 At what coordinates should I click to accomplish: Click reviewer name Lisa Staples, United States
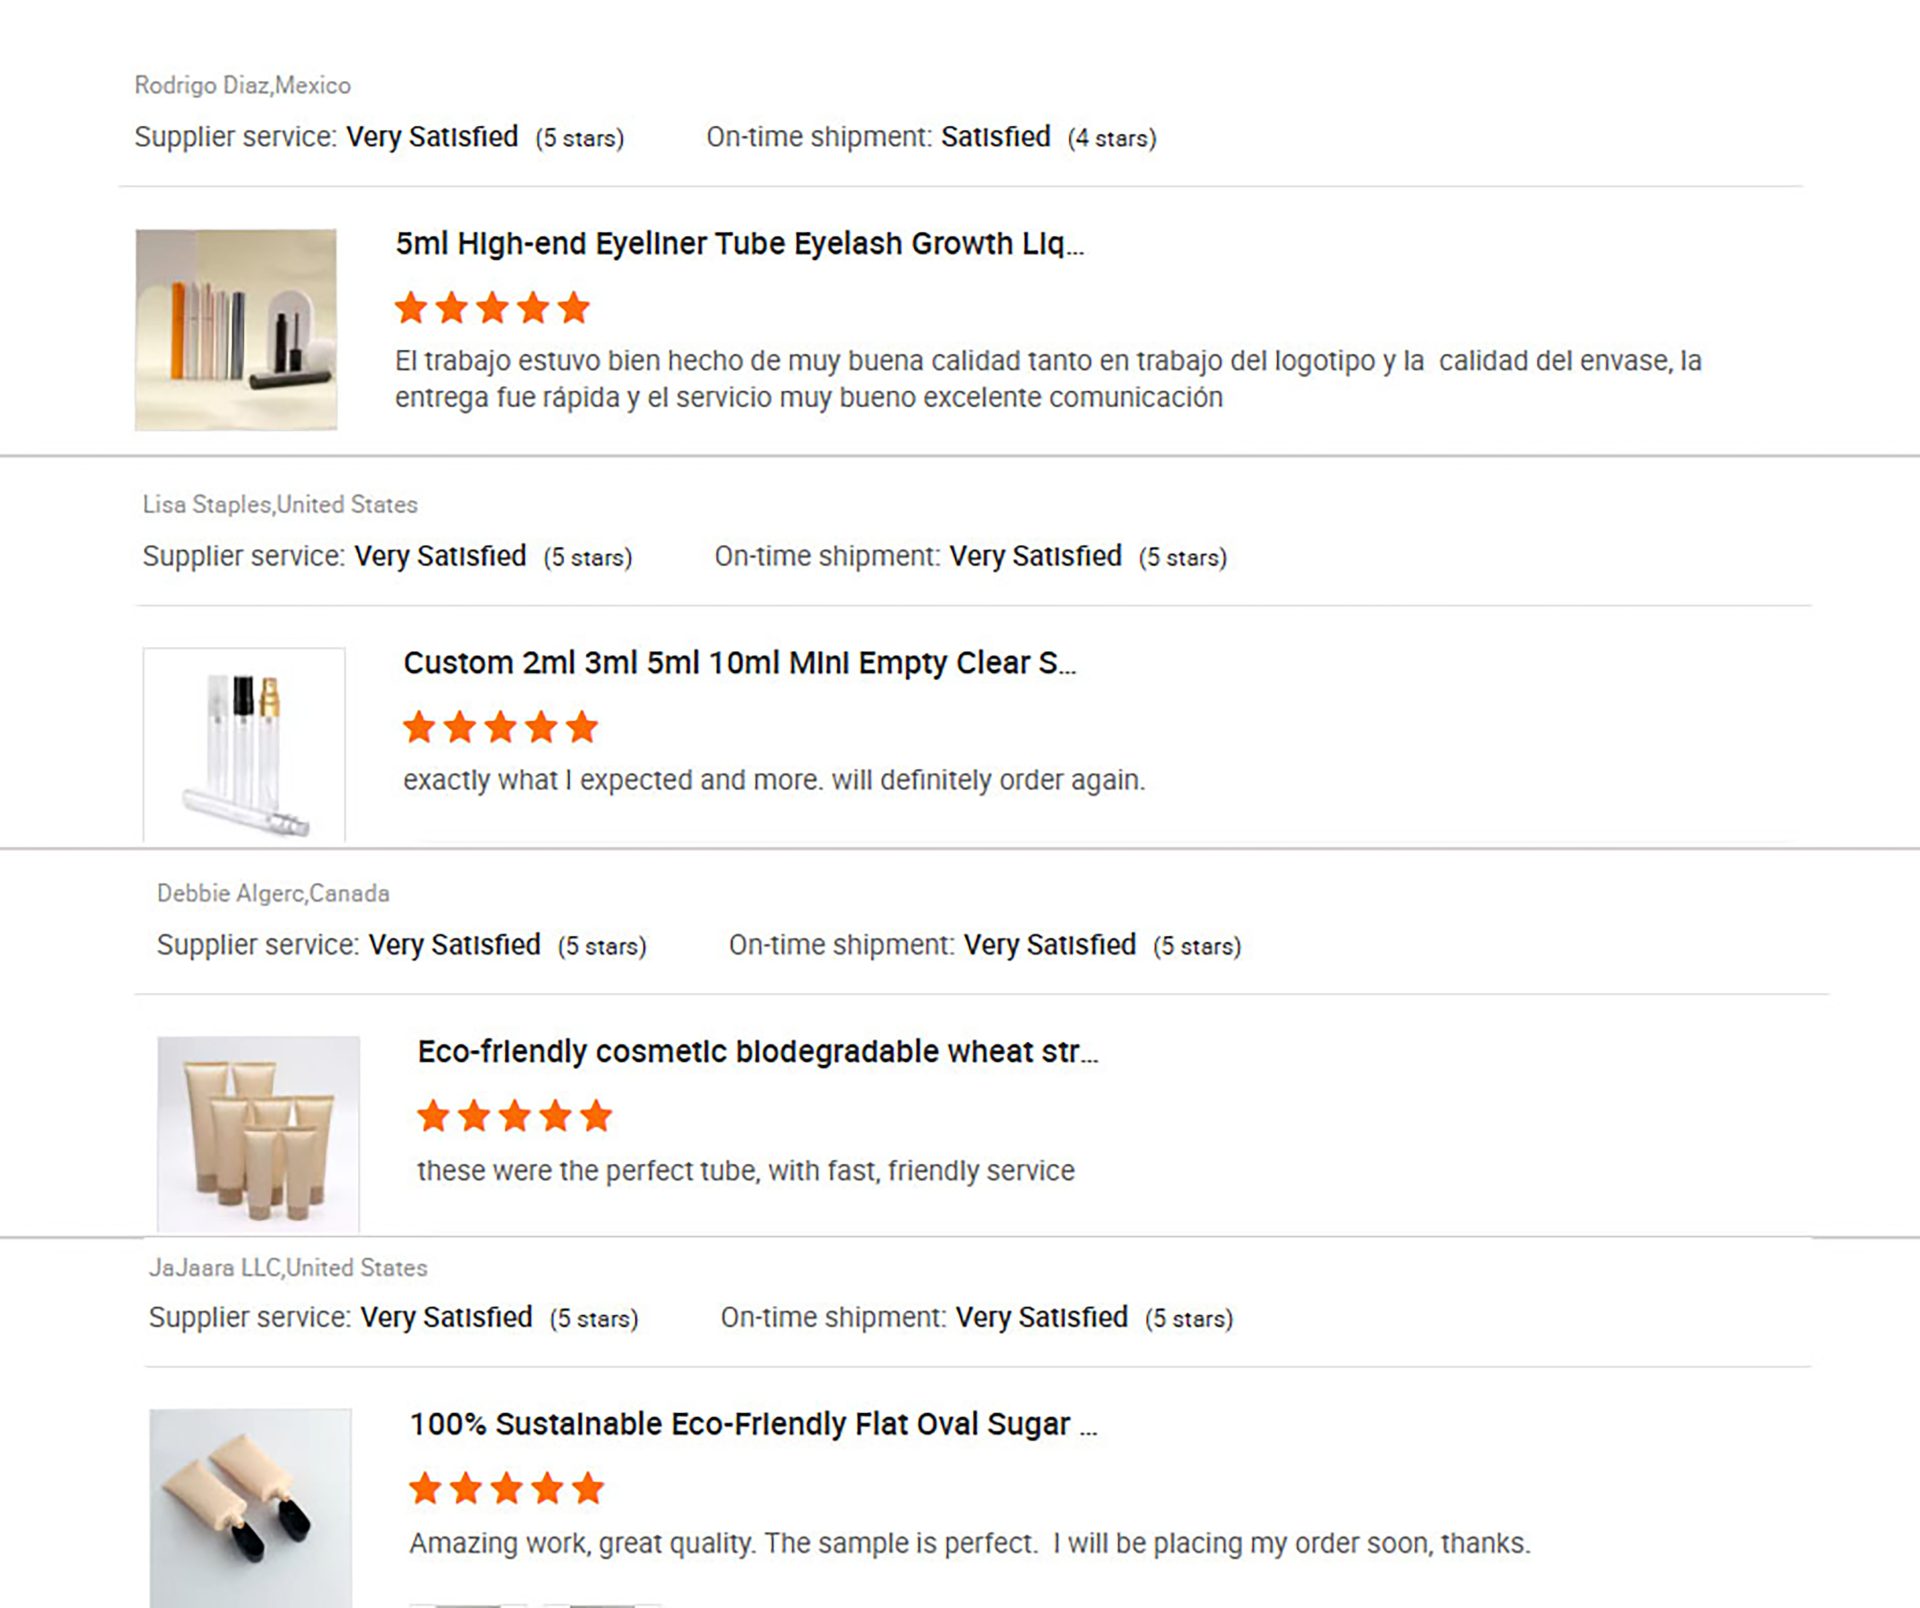point(280,504)
